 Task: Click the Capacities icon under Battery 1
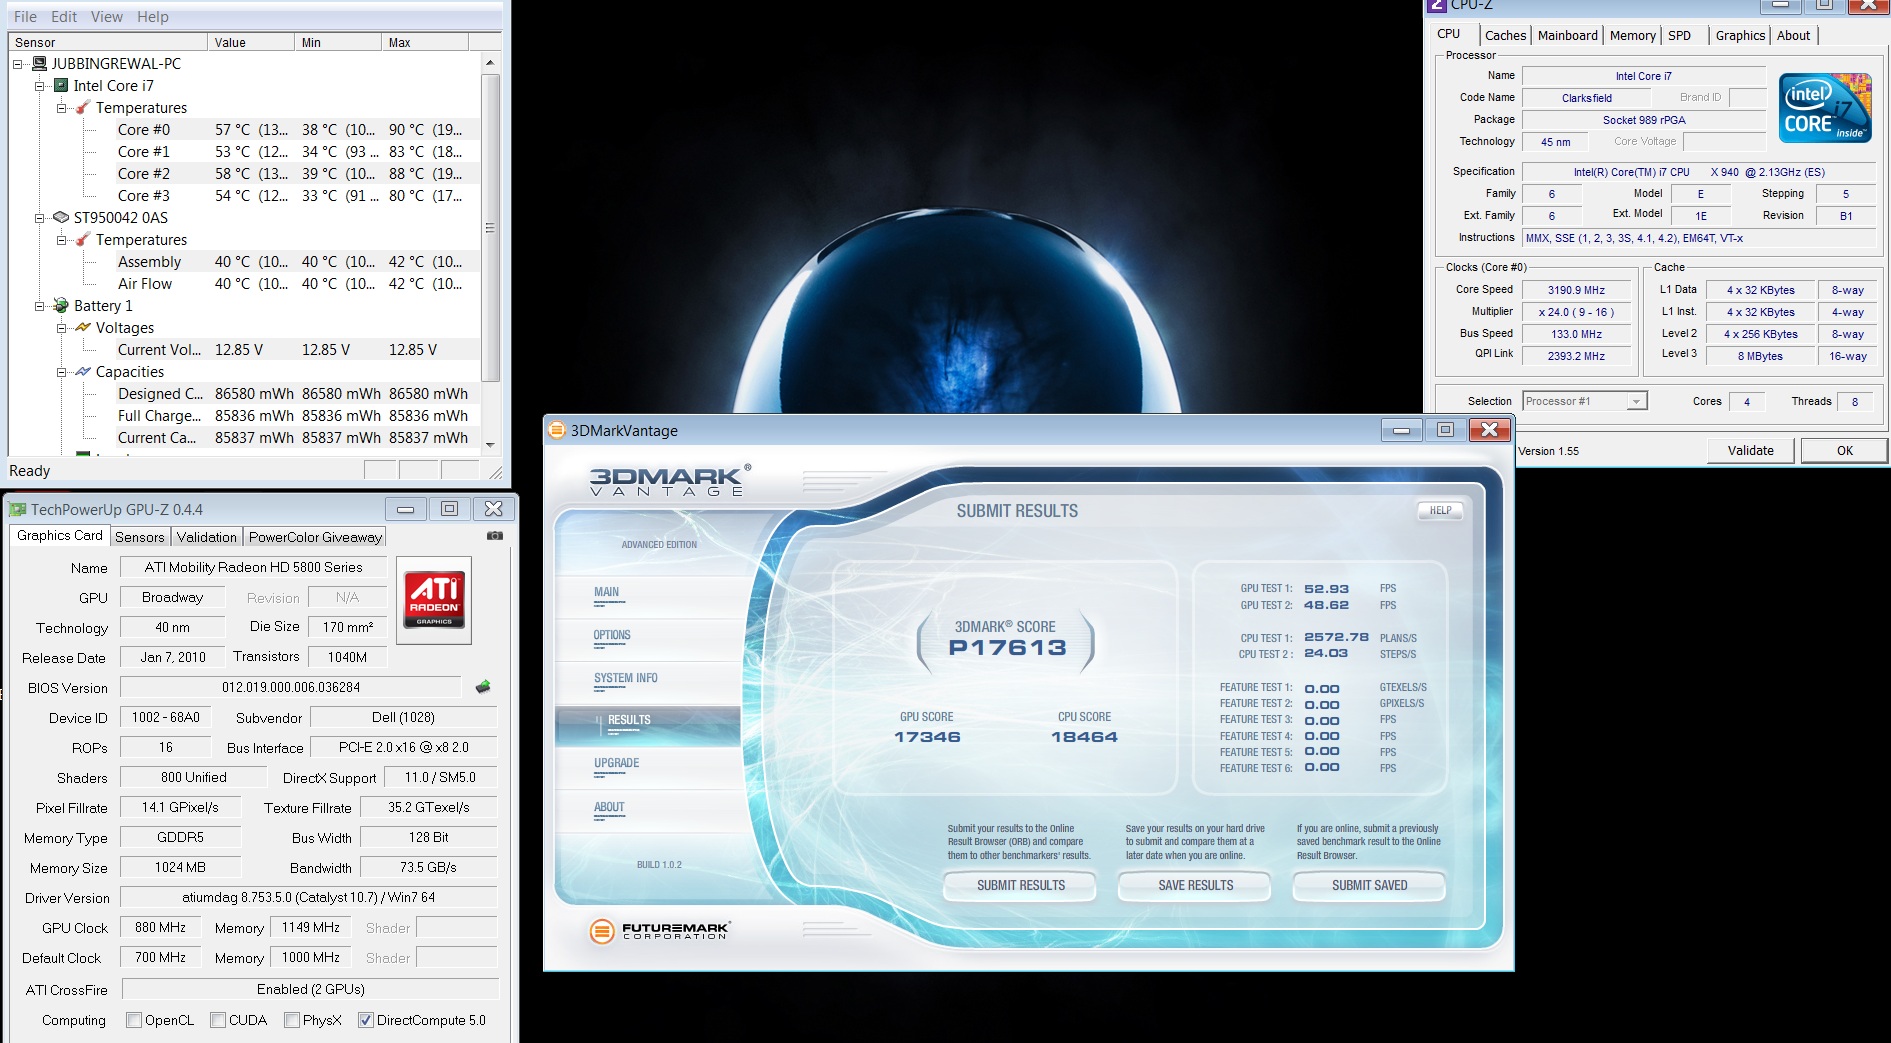point(83,372)
